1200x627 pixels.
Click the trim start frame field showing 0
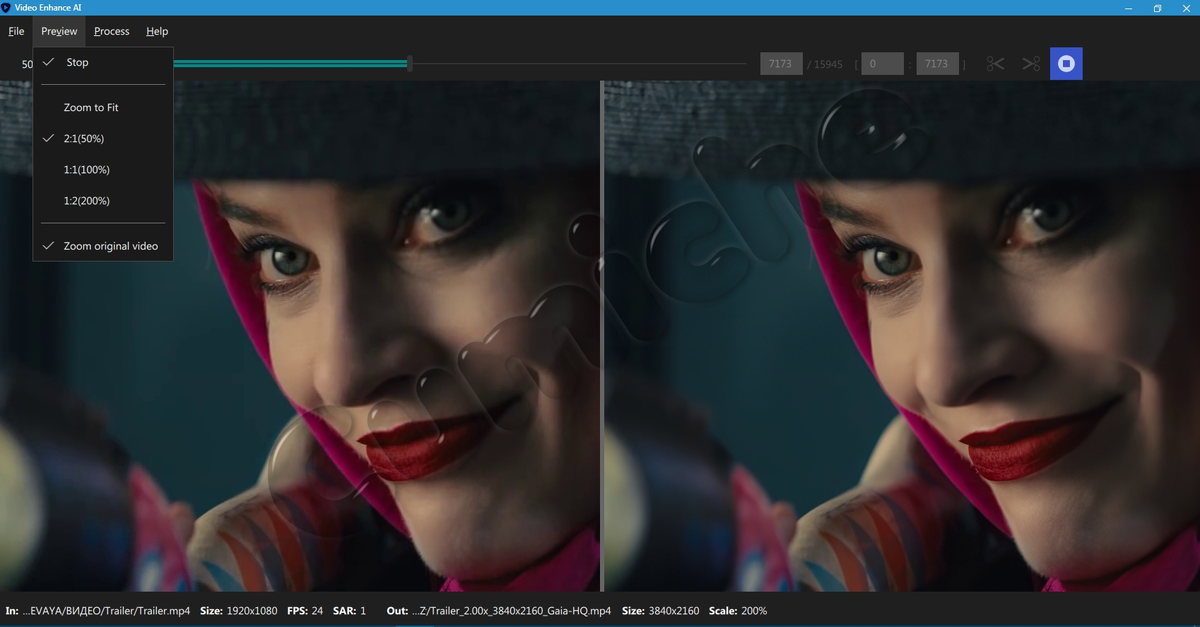(882, 64)
